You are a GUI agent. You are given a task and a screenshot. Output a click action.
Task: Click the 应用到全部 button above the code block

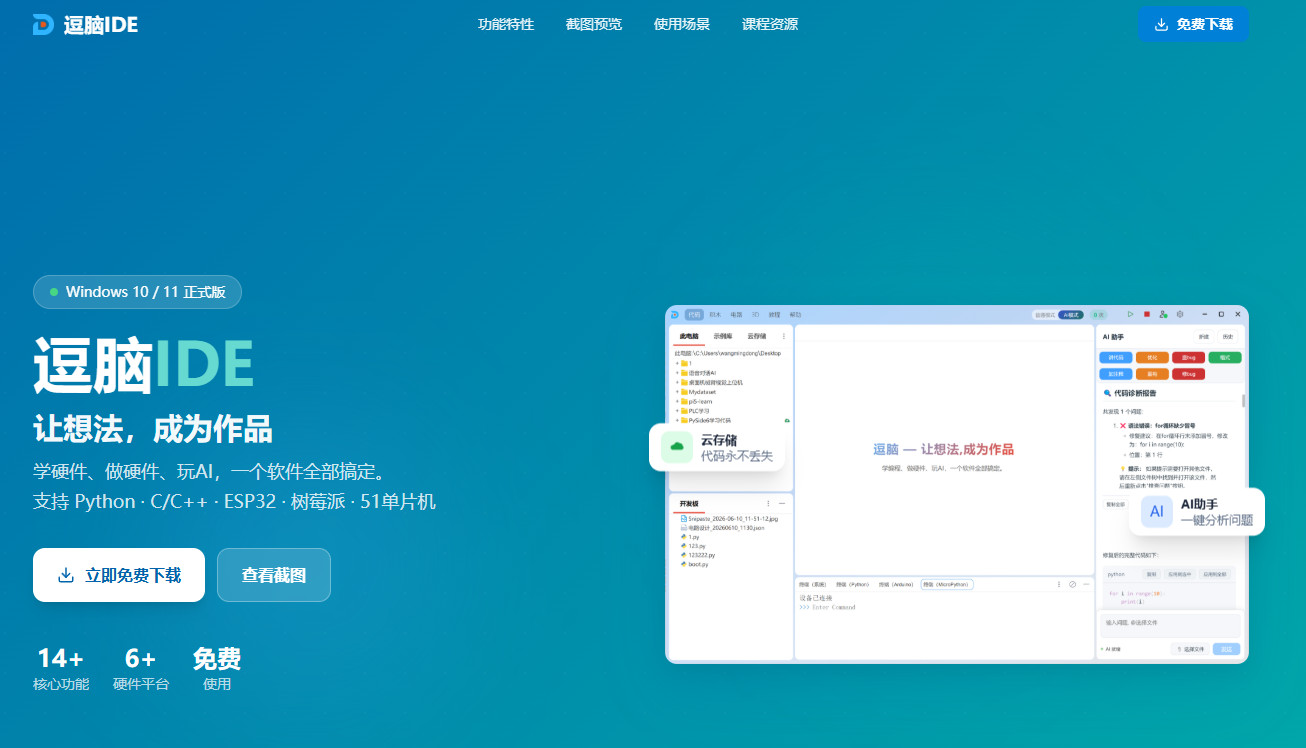click(1215, 574)
